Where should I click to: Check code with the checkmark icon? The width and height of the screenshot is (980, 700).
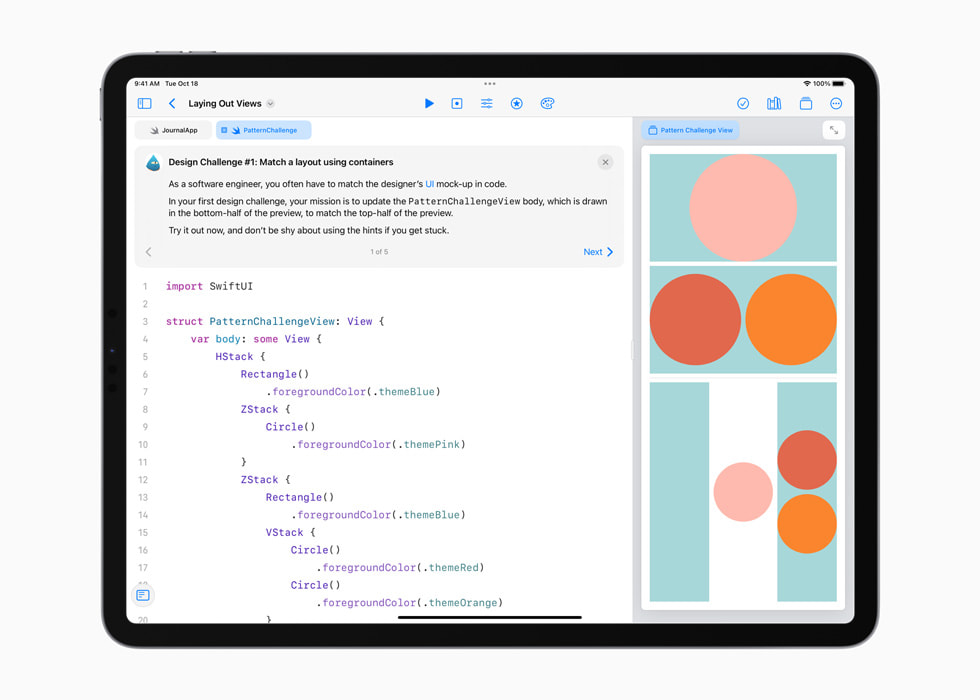(742, 103)
